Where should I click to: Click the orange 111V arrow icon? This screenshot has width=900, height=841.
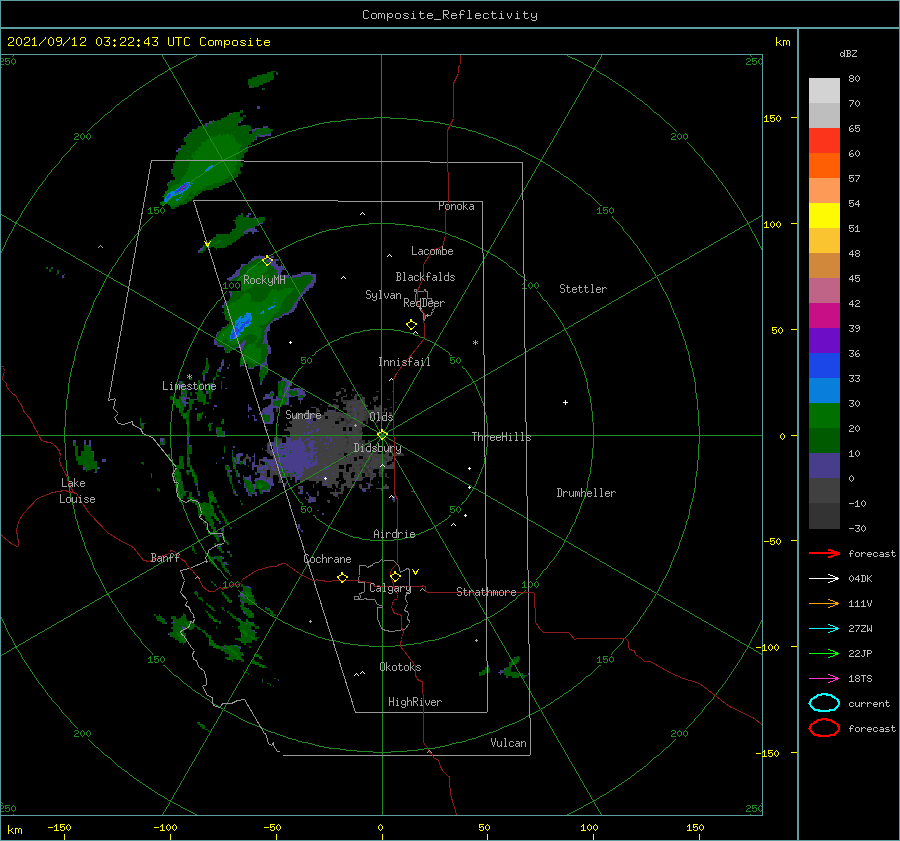(x=824, y=603)
